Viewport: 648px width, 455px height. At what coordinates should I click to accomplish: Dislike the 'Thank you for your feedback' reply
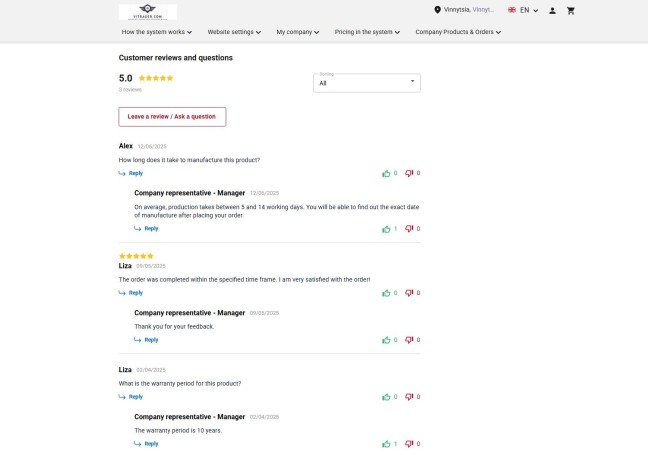pyautogui.click(x=409, y=340)
